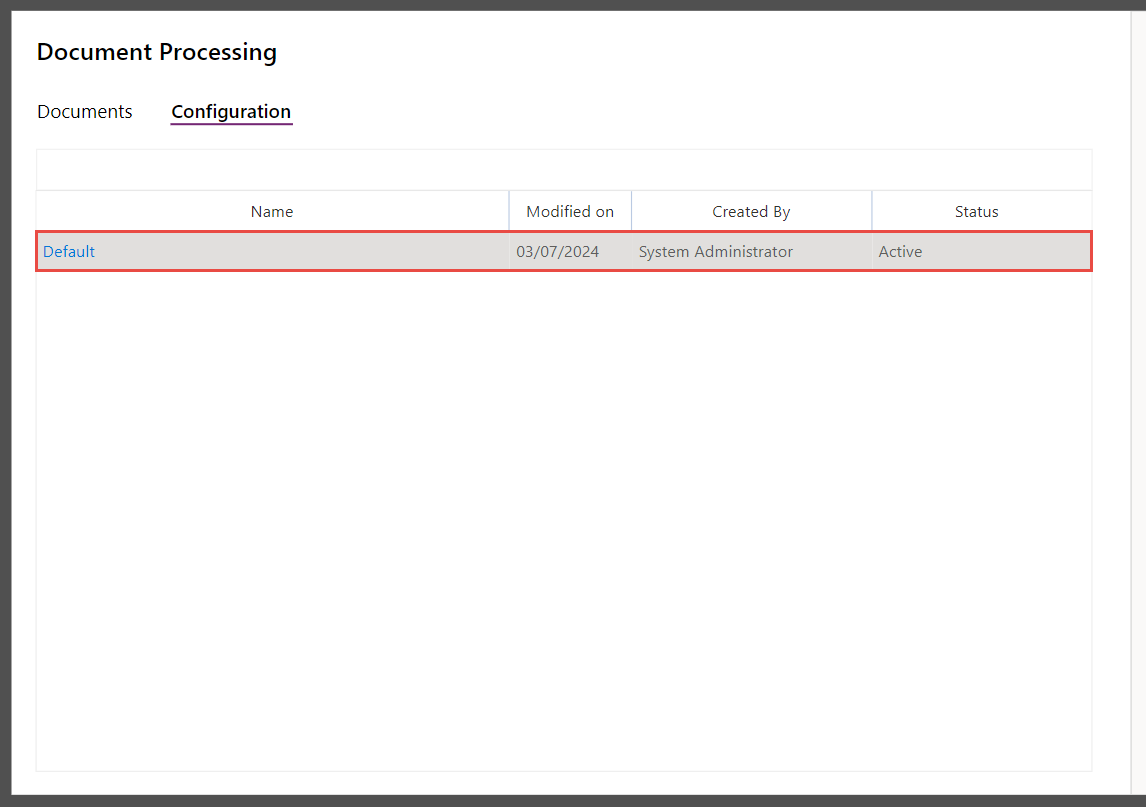Select the Configuration tab

[231, 112]
